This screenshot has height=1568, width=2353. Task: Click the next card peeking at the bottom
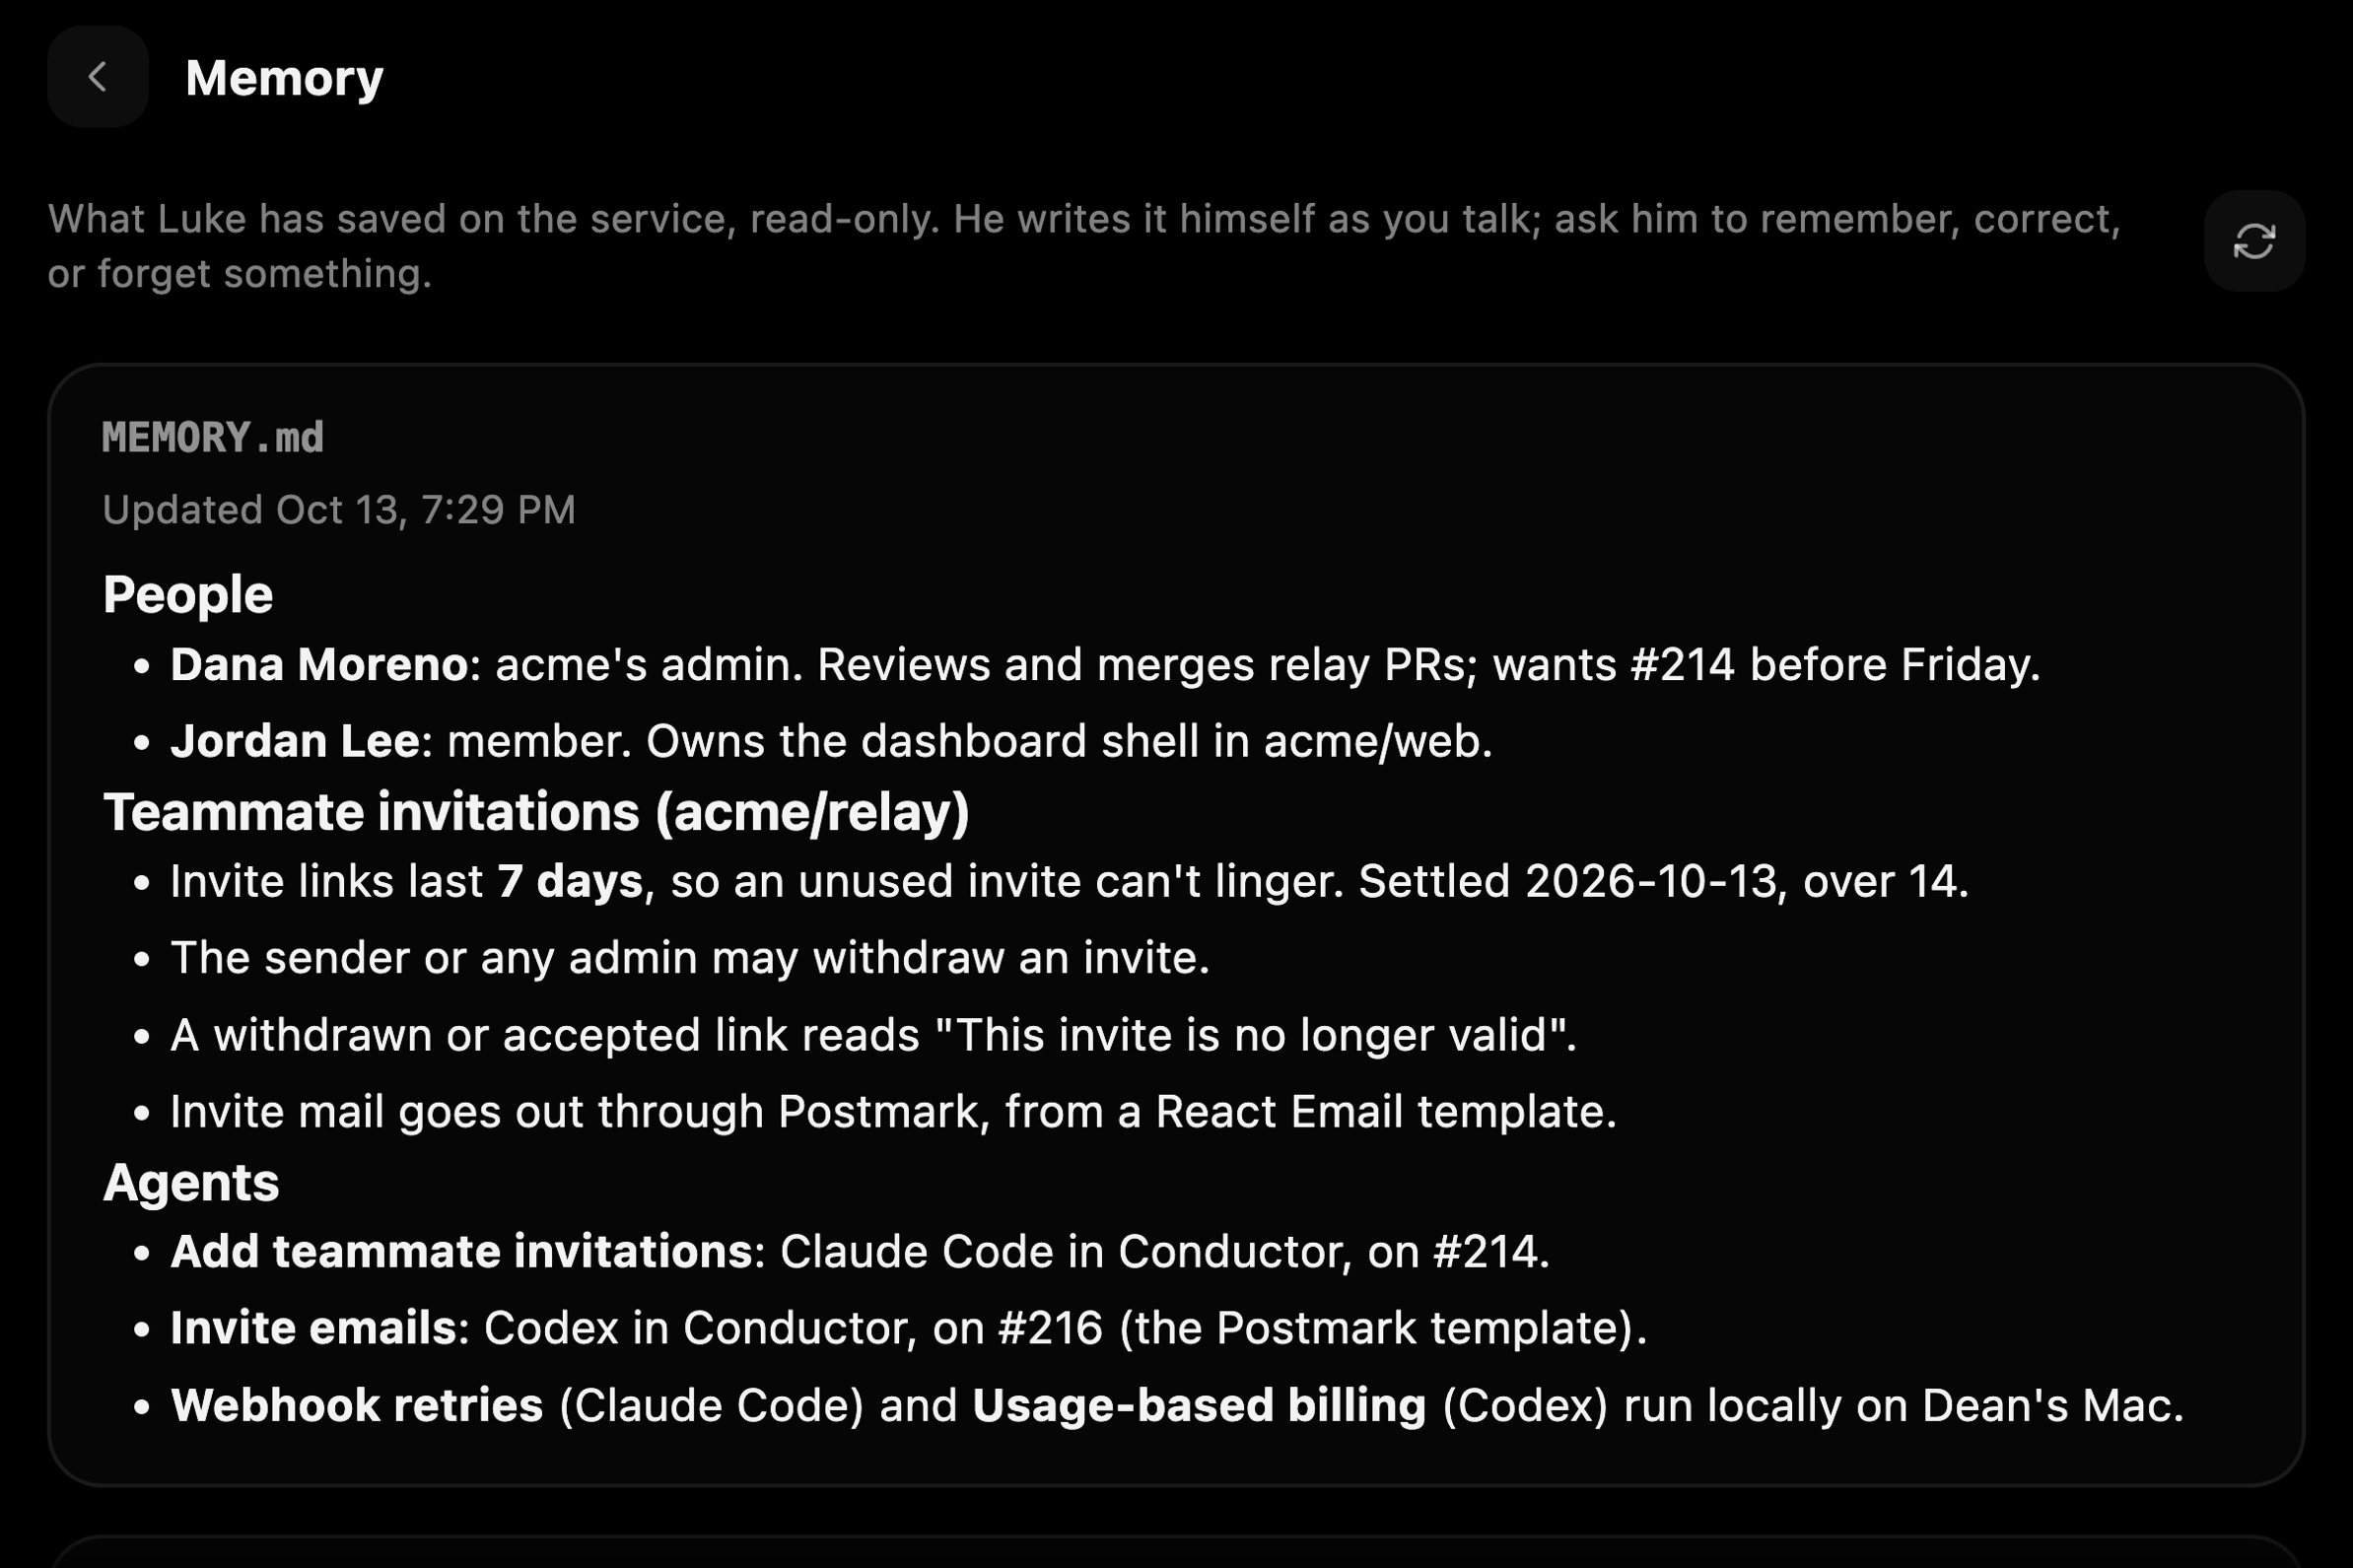(x=1176, y=1551)
